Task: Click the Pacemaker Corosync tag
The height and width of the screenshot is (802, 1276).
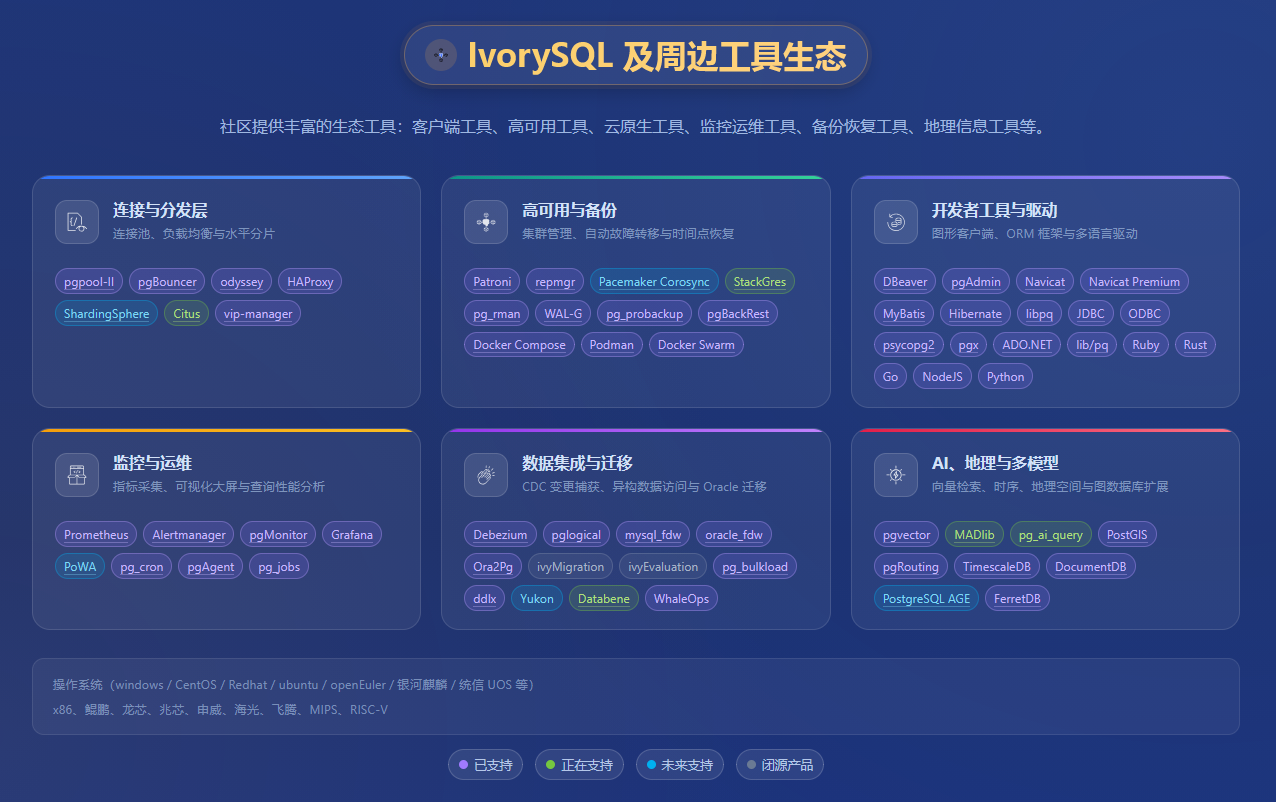Action: 654,282
